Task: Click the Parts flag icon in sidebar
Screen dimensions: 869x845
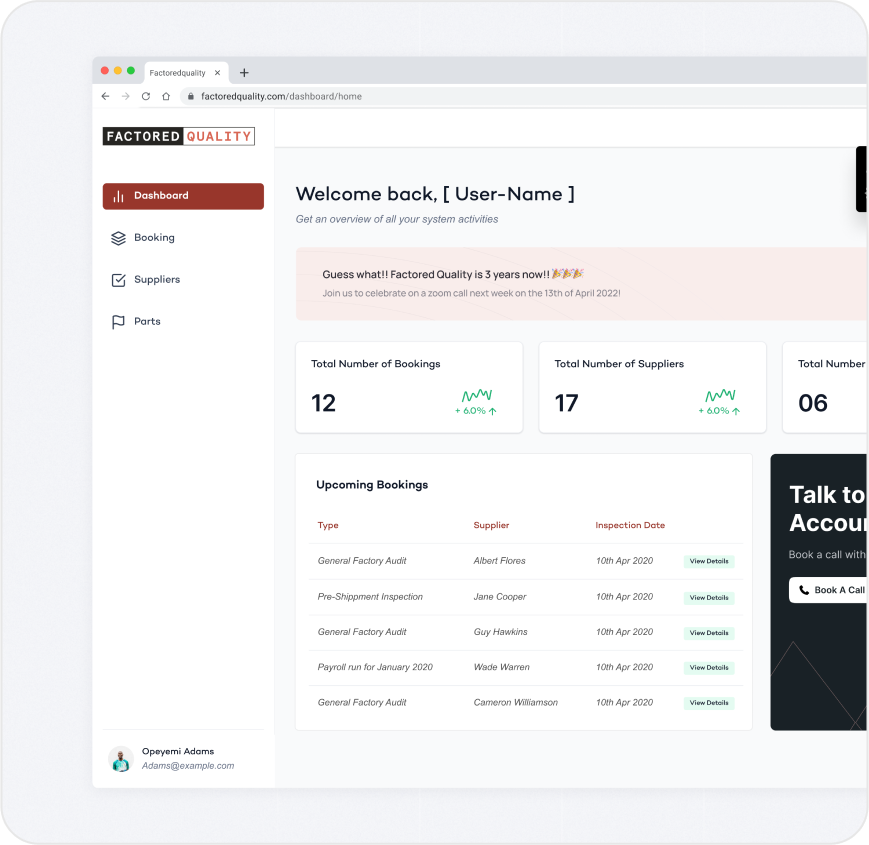Action: pyautogui.click(x=119, y=322)
